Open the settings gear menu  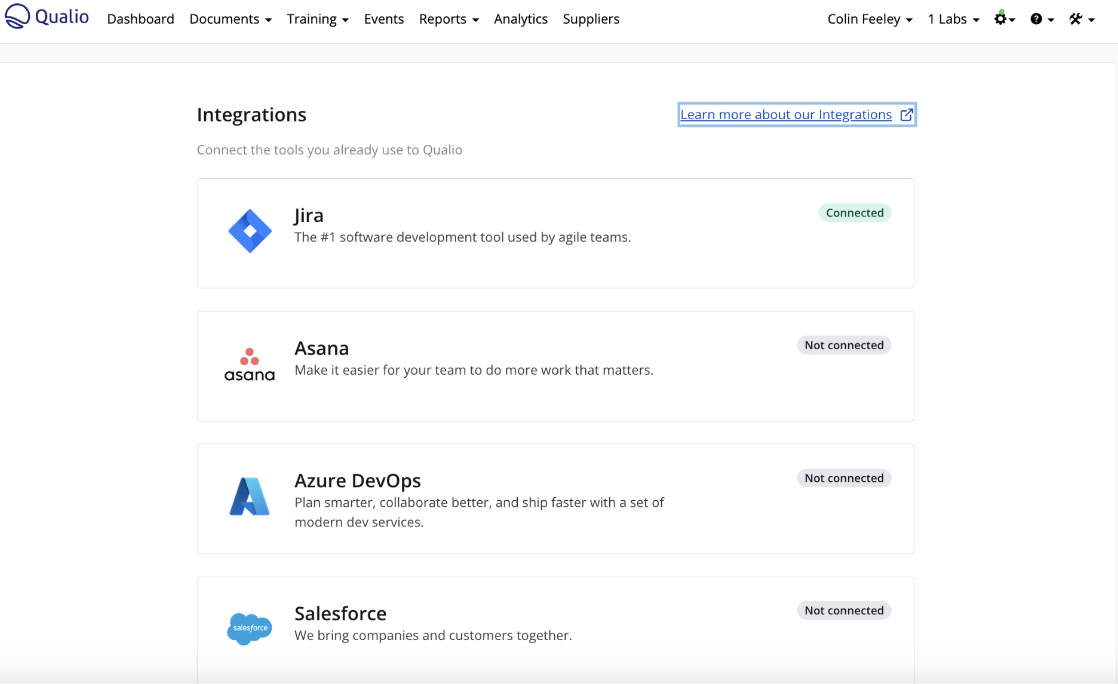(1003, 19)
